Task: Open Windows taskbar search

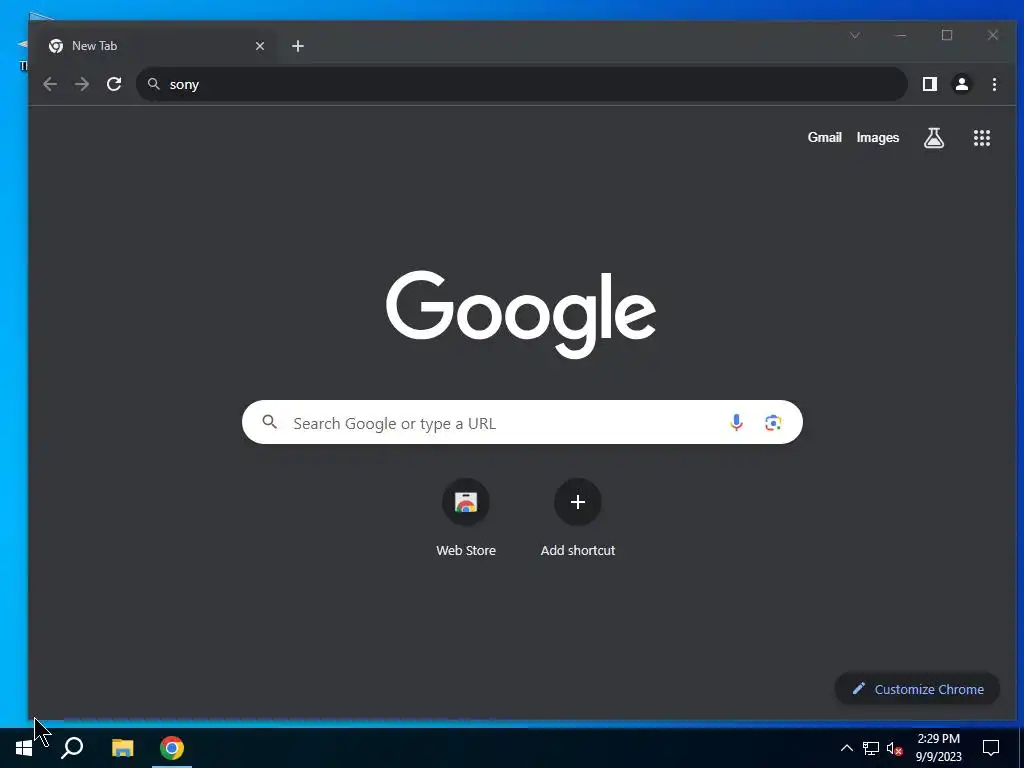Action: pos(72,748)
